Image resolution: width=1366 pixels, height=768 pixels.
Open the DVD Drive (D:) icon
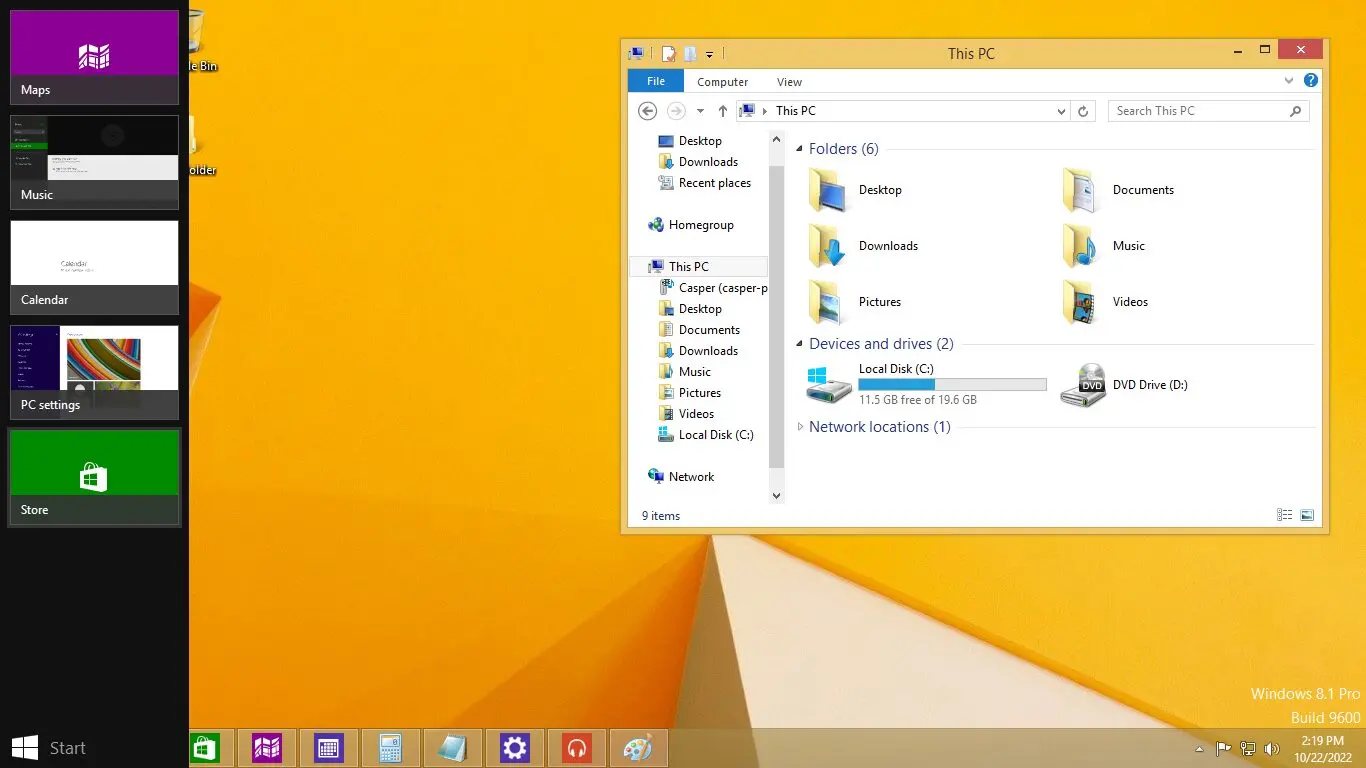tap(1083, 385)
